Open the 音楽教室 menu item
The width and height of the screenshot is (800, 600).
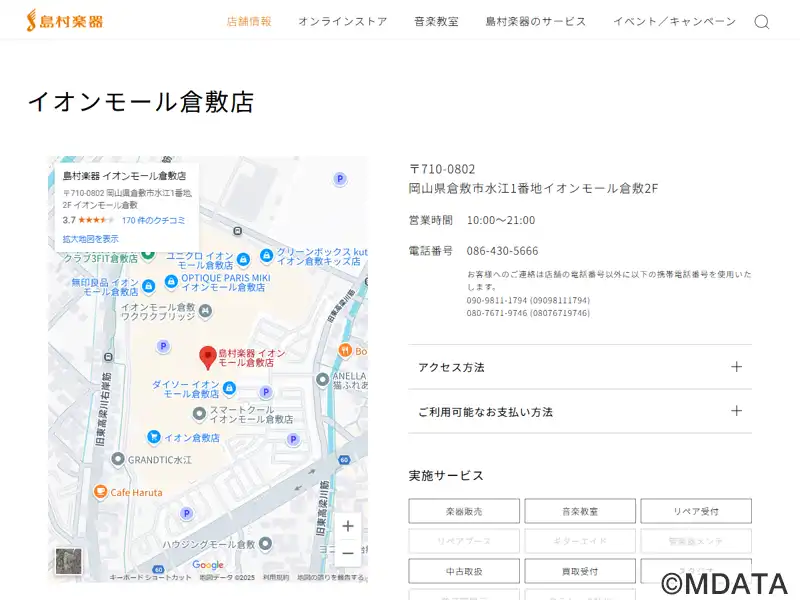436,21
